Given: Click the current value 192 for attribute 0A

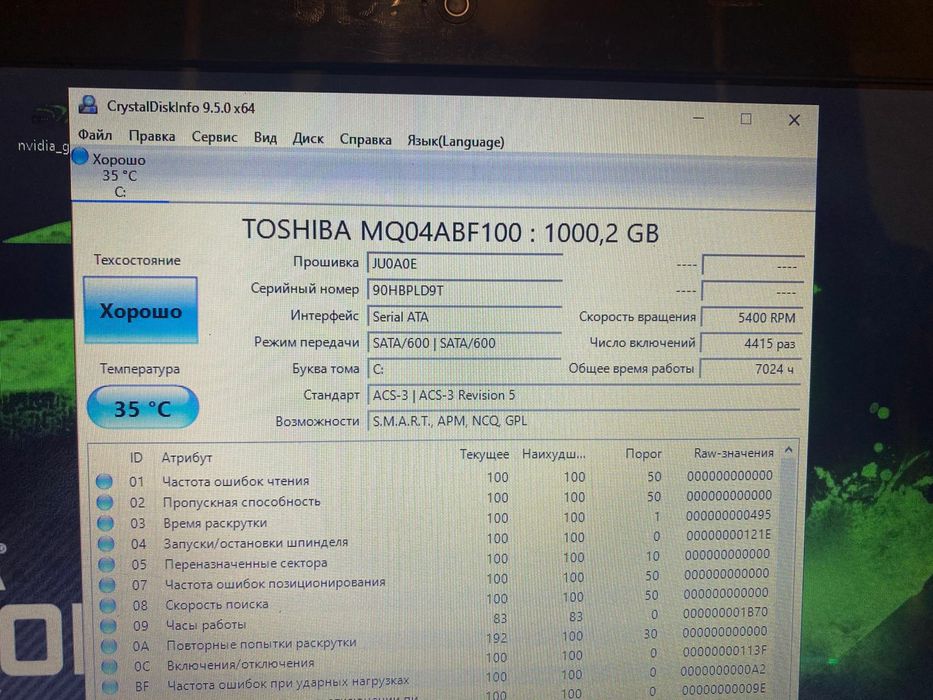Looking at the screenshot, I should [x=497, y=638].
